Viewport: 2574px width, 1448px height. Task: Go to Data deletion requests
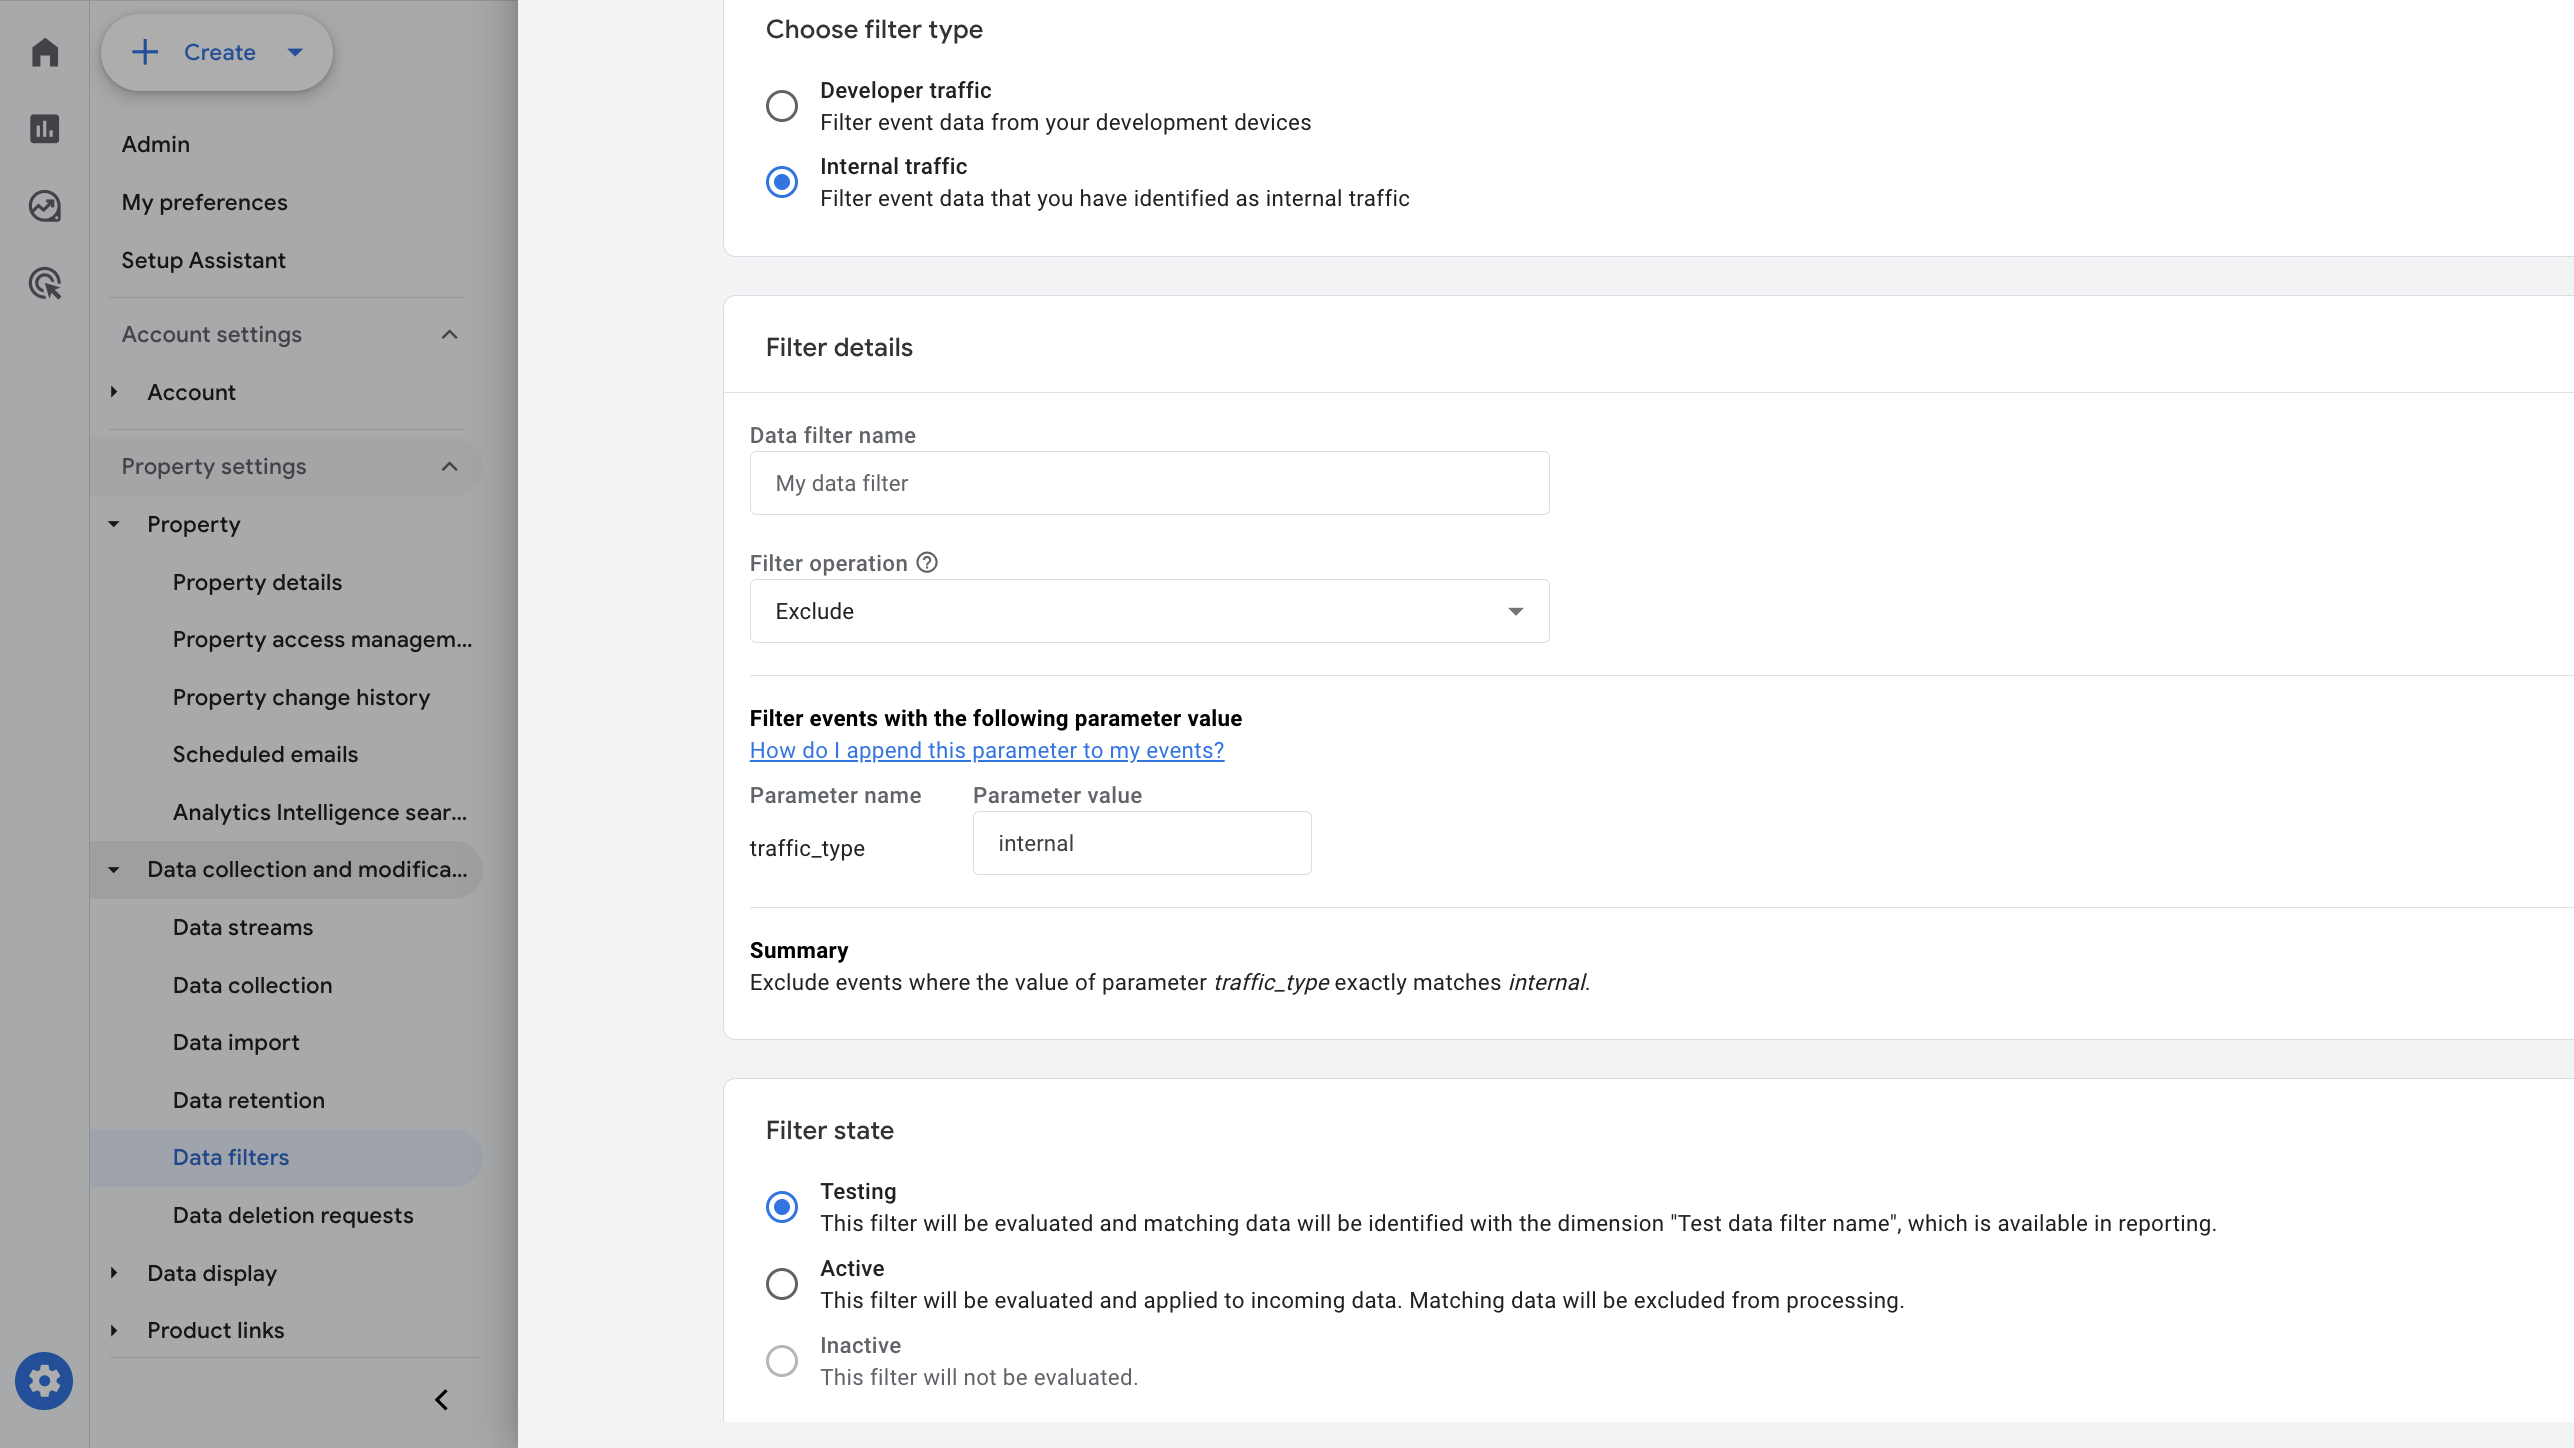point(293,1215)
